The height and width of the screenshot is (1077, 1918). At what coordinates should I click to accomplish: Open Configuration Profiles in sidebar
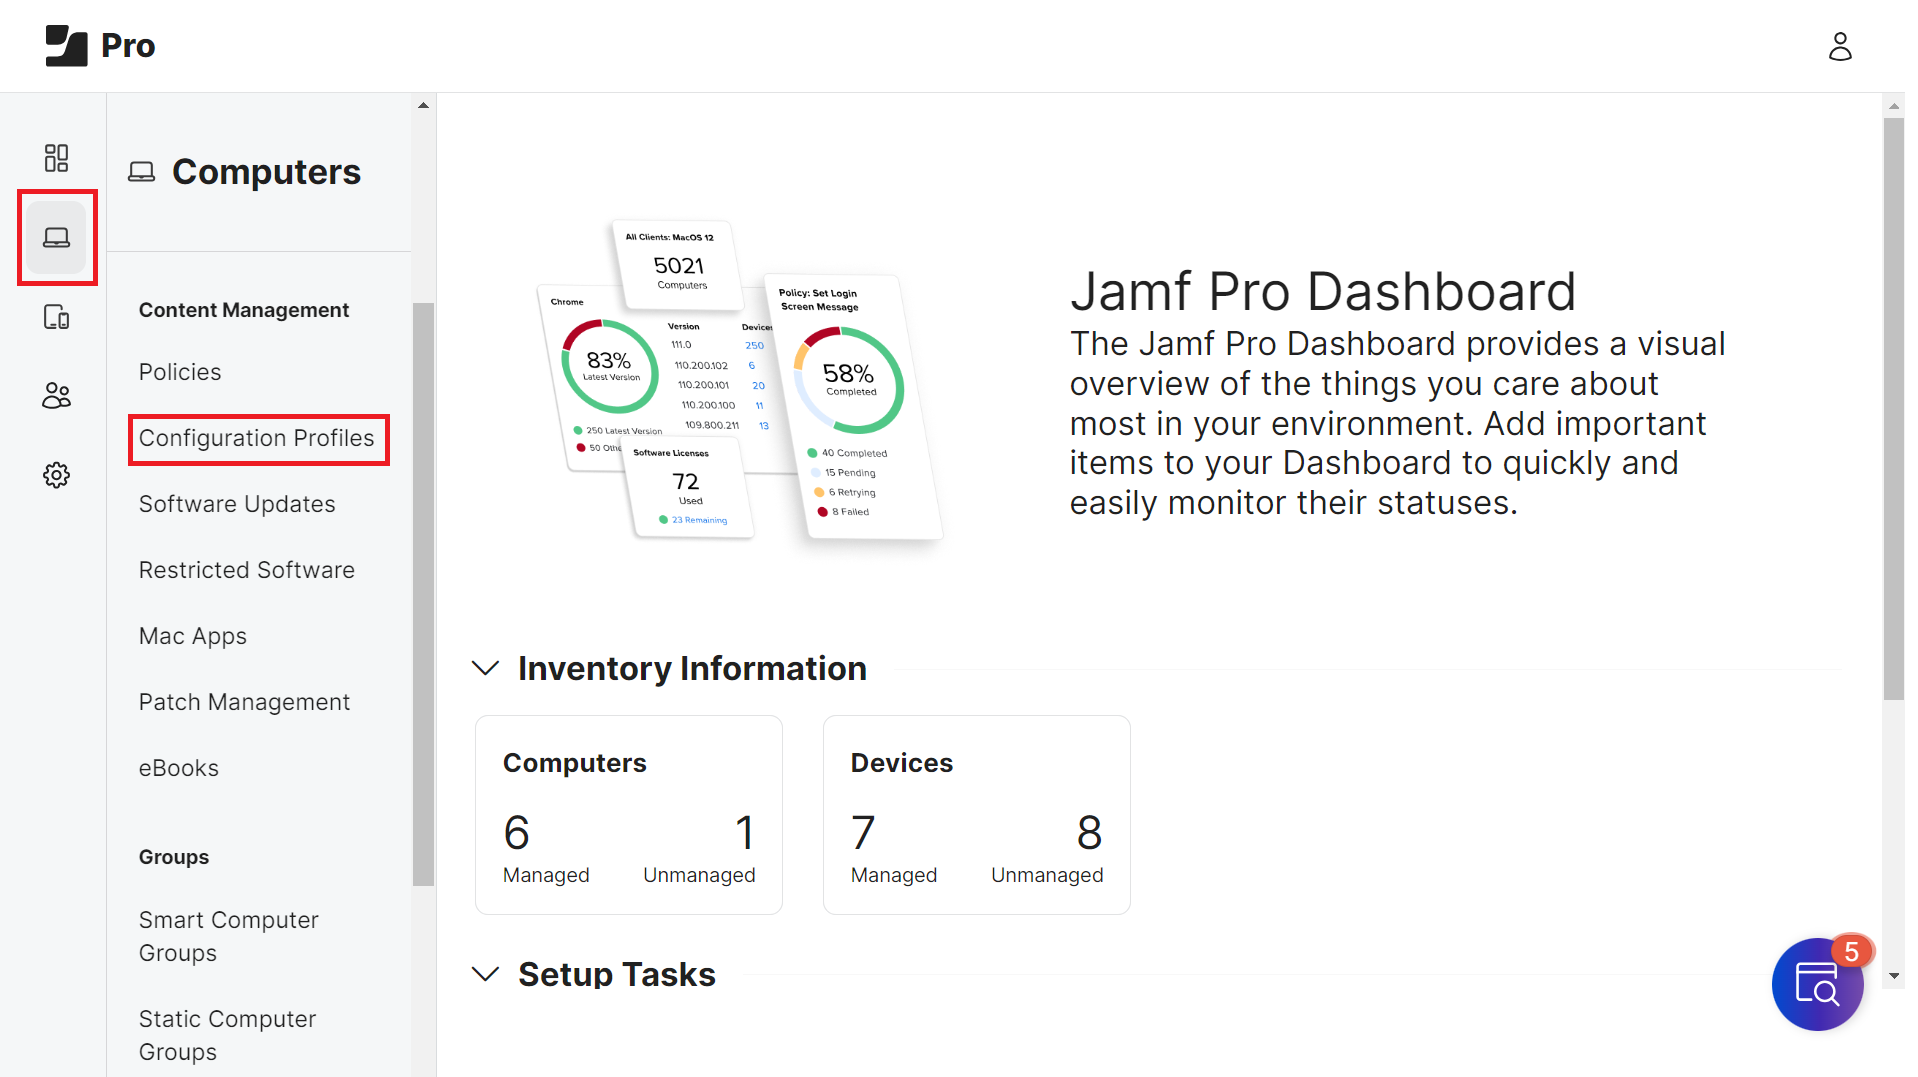point(256,438)
